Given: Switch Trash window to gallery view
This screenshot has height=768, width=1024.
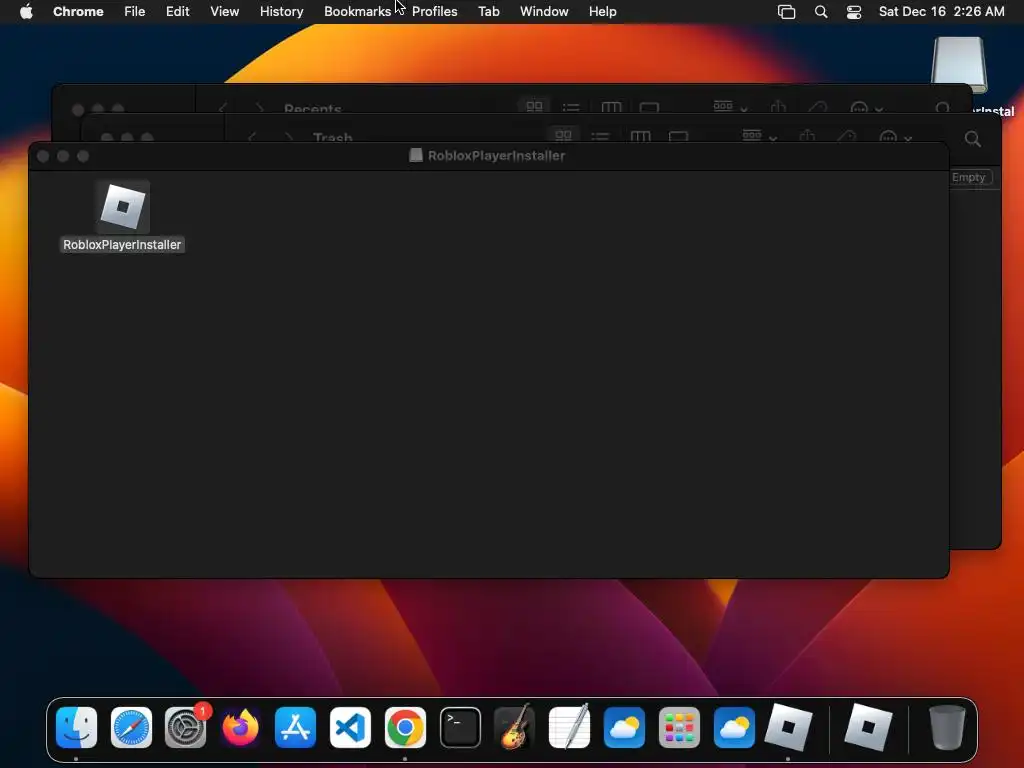Looking at the screenshot, I should tap(679, 136).
